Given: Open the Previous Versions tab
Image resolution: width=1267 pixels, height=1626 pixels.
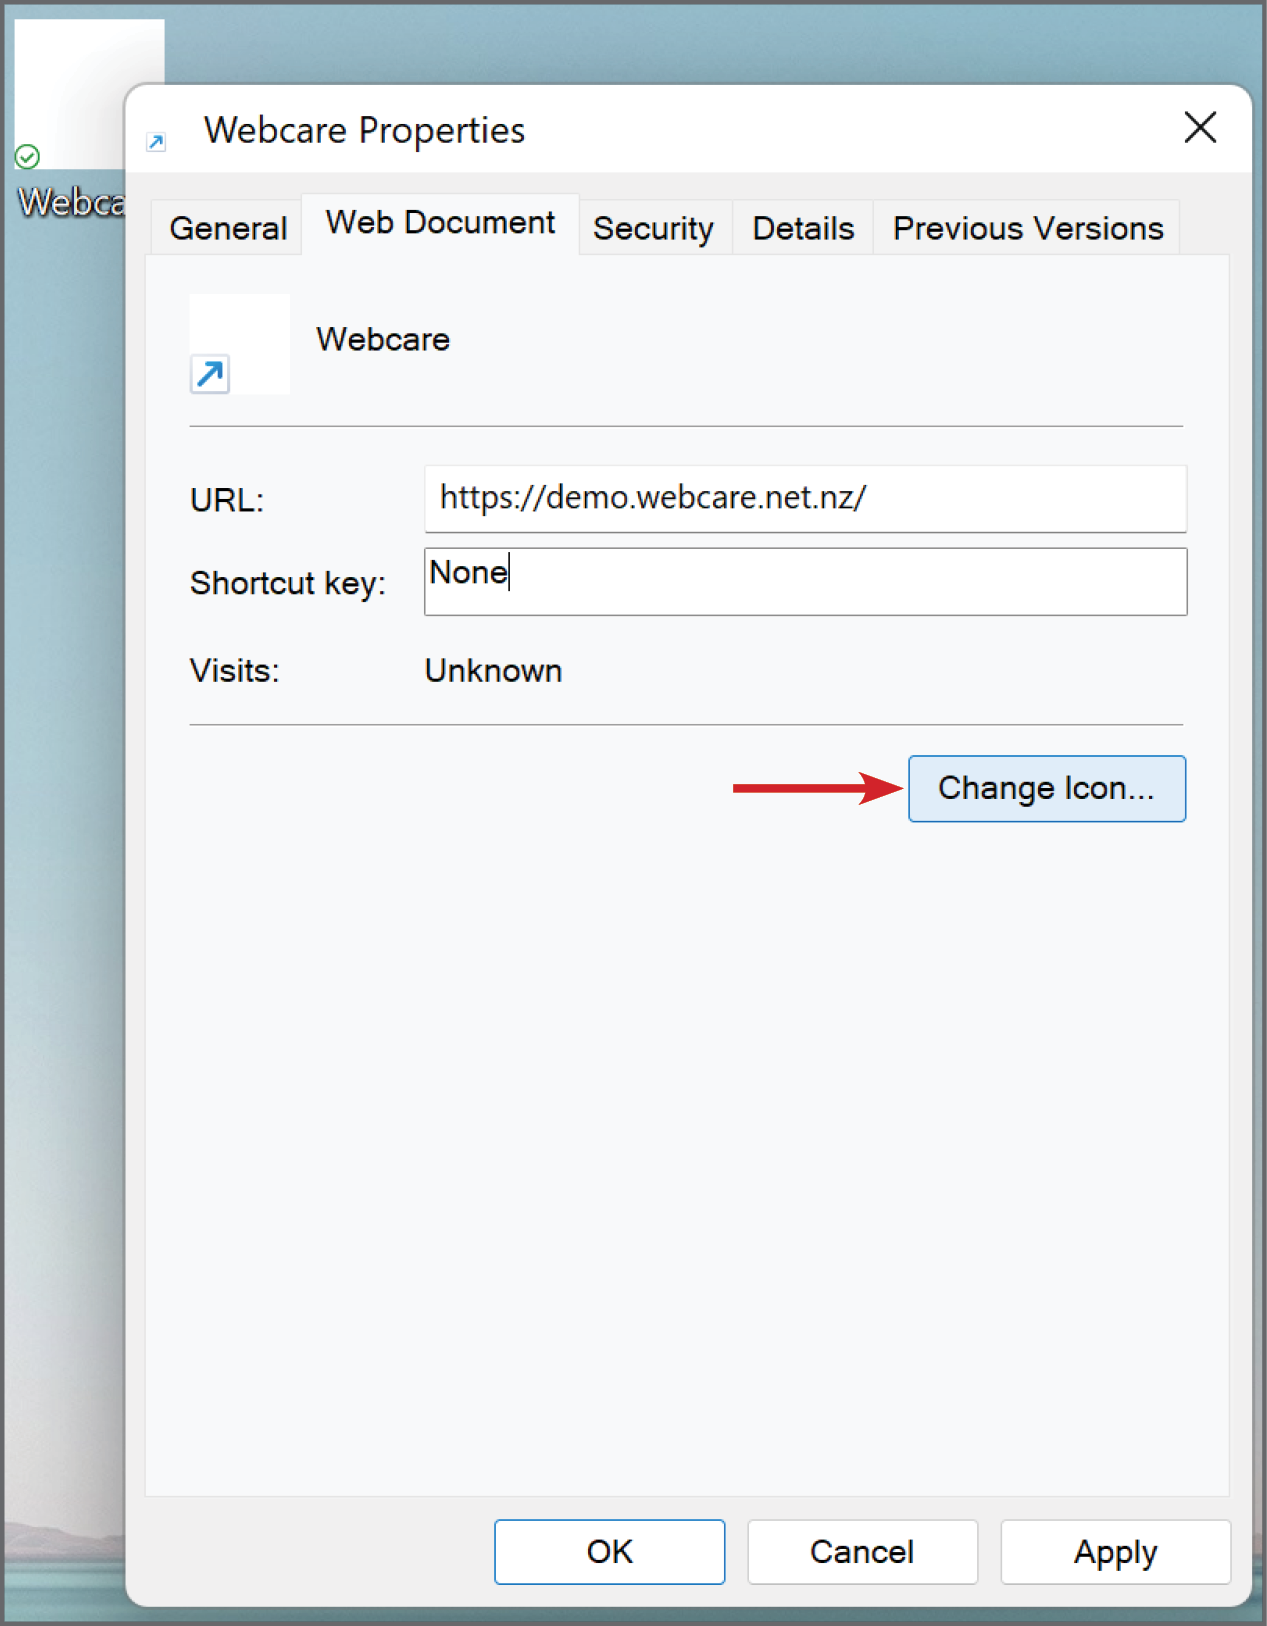Looking at the screenshot, I should 1028,228.
